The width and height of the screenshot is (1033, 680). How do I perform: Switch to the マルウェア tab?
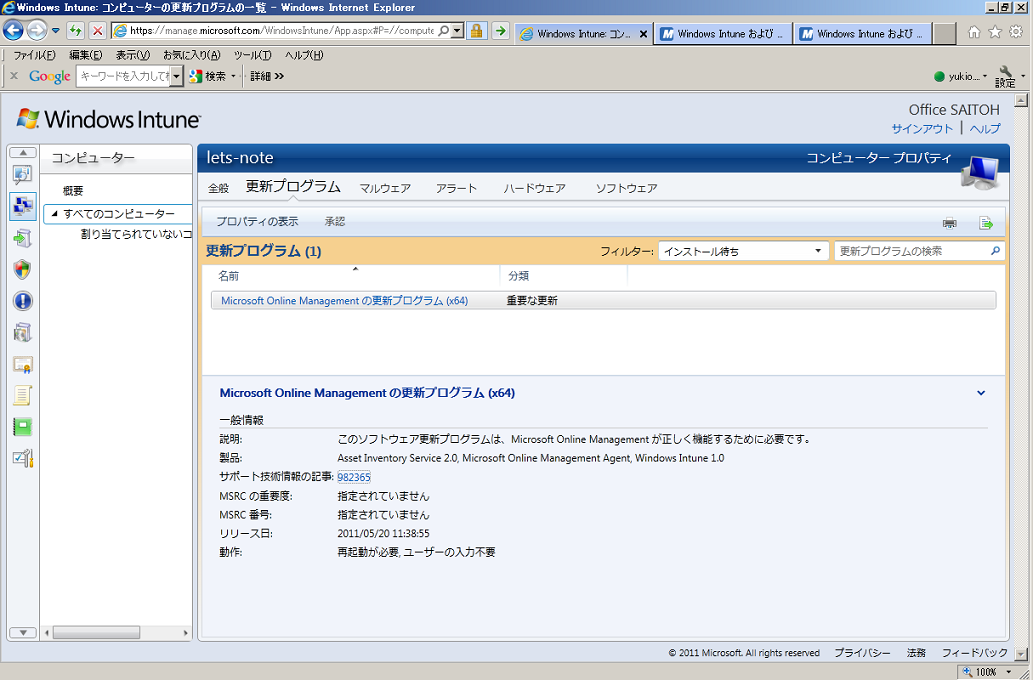tap(385, 188)
